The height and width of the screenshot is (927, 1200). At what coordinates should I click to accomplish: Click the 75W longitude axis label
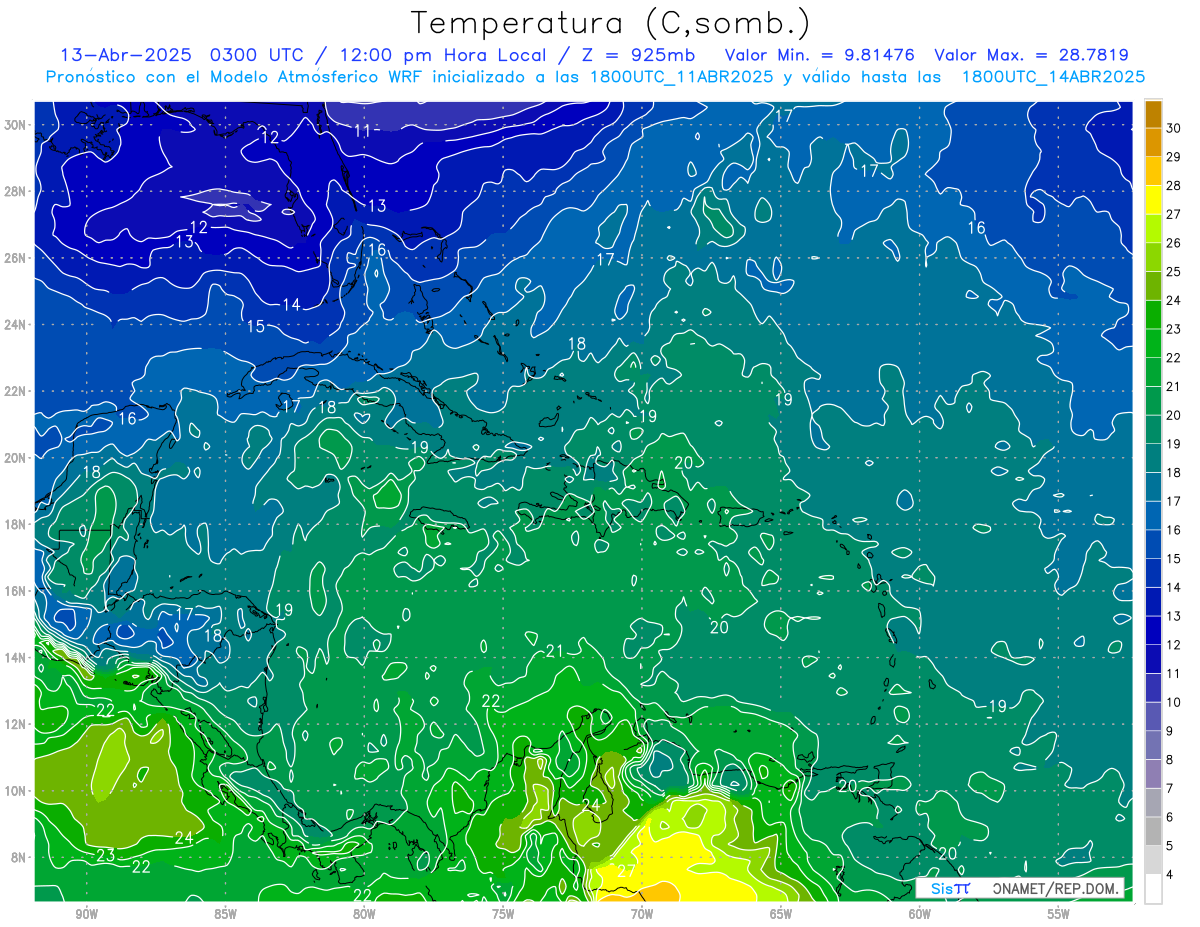coord(503,914)
